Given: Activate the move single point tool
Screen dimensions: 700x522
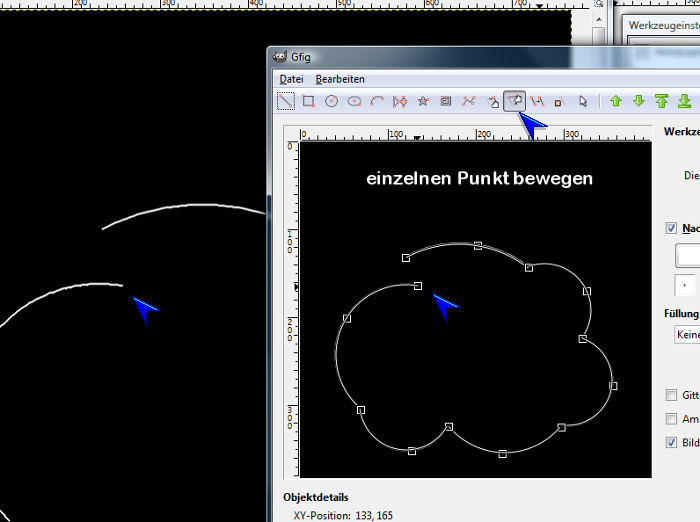Looking at the screenshot, I should point(515,101).
